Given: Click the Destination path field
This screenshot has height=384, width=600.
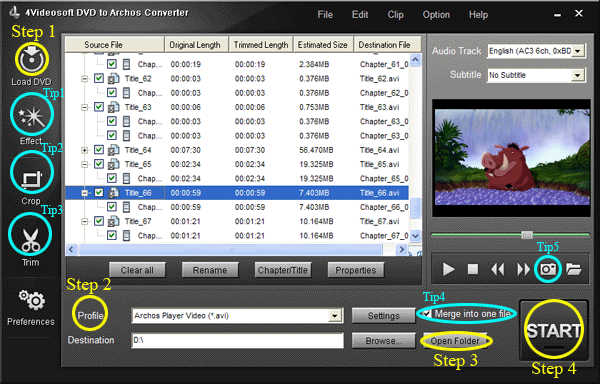Looking at the screenshot, I should 238,340.
